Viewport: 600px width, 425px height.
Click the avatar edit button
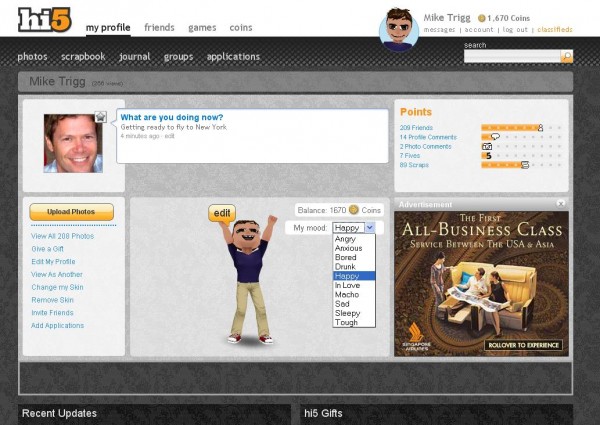222,212
